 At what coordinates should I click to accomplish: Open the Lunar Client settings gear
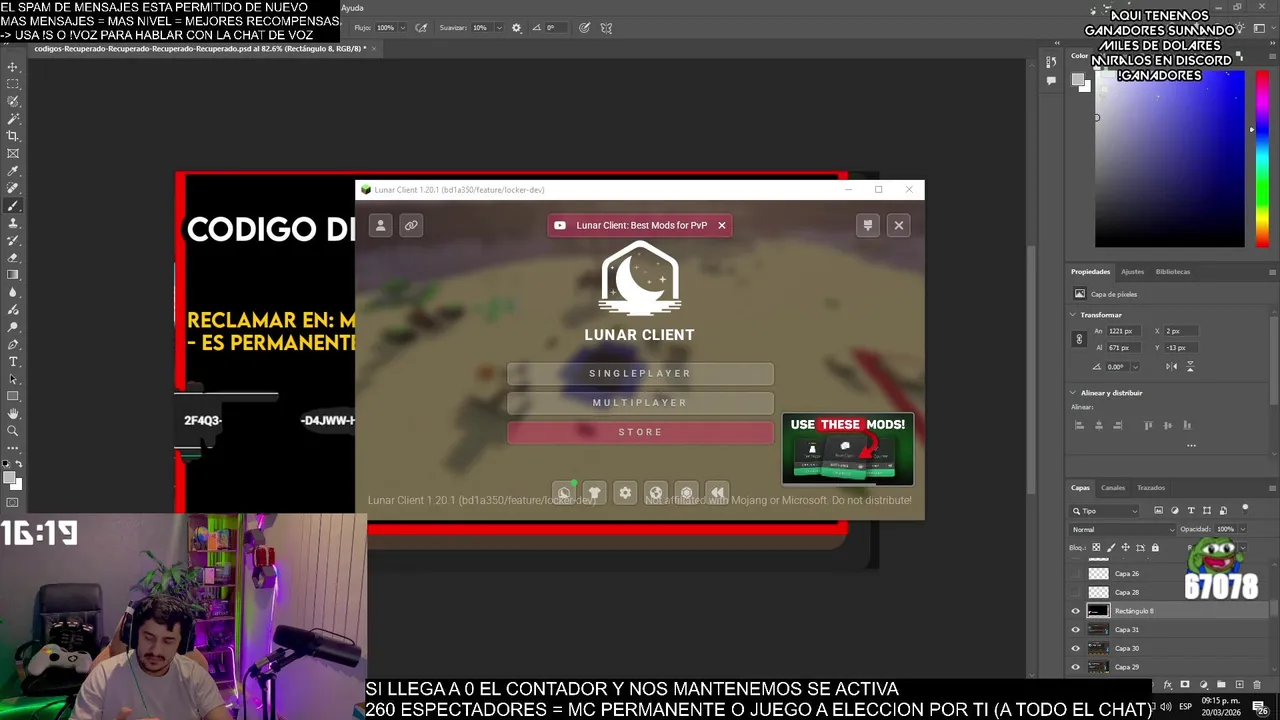[x=625, y=493]
